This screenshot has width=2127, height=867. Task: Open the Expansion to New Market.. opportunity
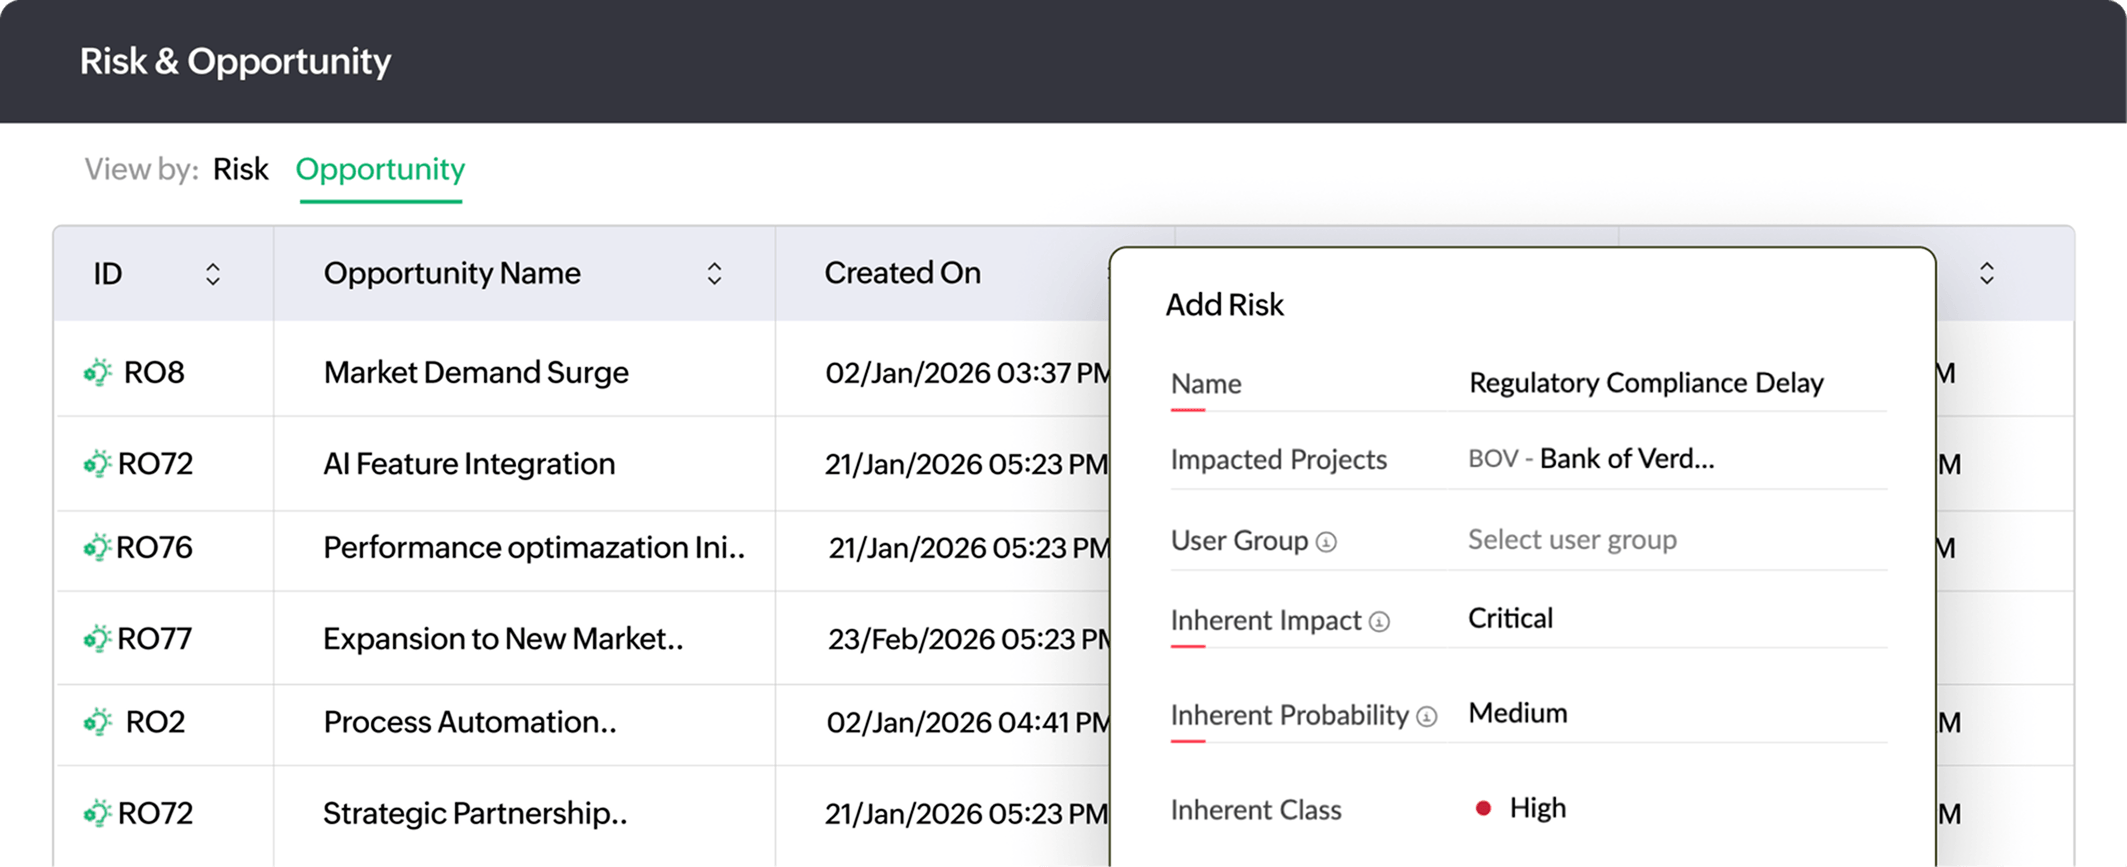point(503,639)
